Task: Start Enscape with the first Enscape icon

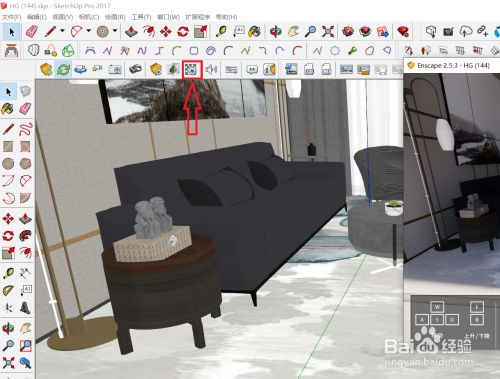Action: click(46, 69)
